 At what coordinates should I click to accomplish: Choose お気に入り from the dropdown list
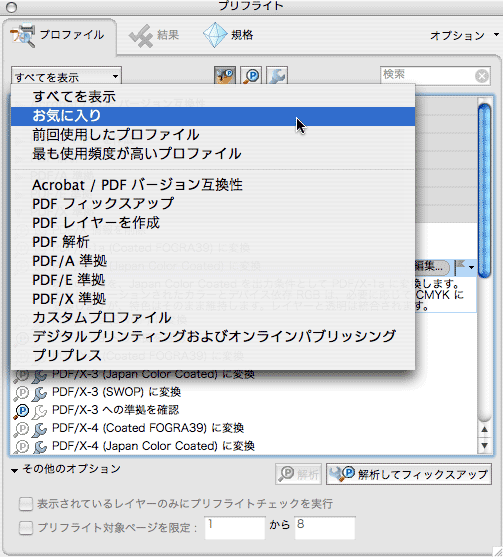coord(213,116)
